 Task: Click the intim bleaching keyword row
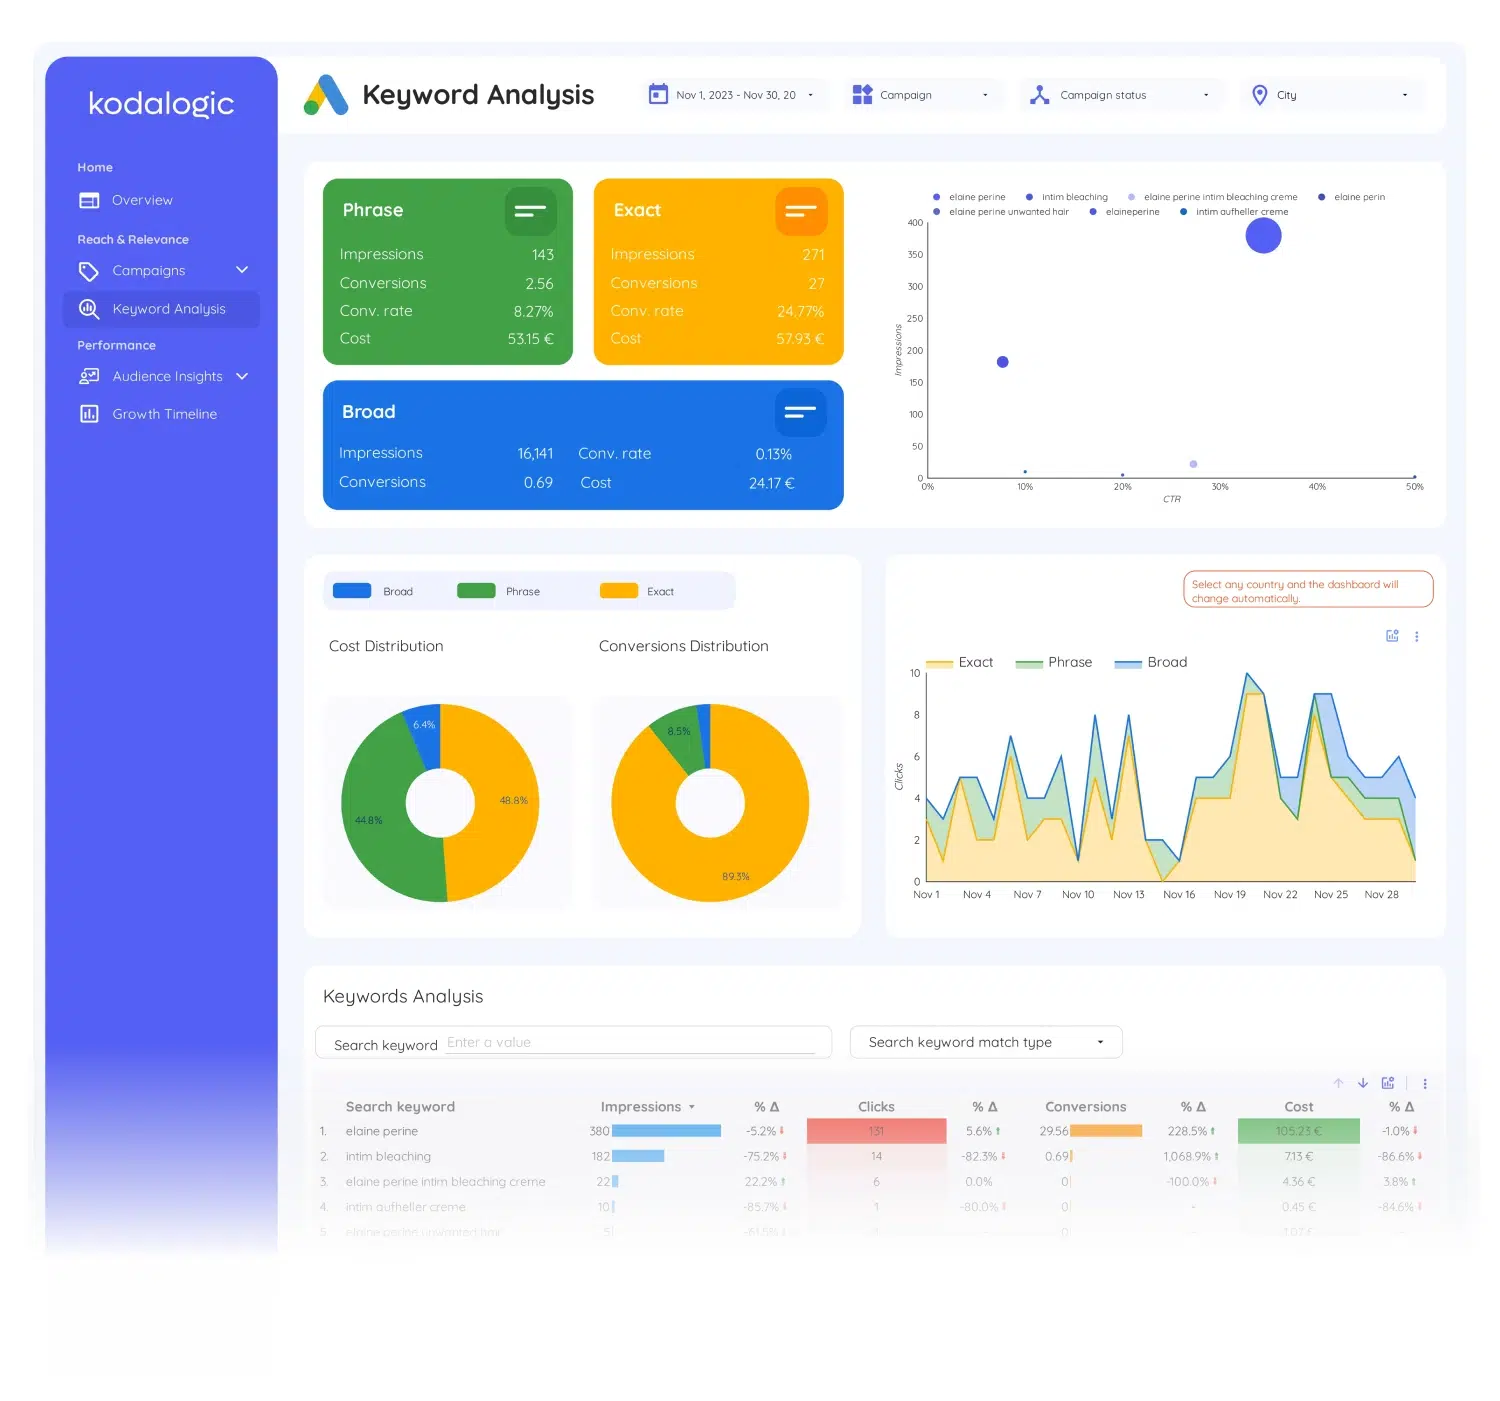point(870,1156)
